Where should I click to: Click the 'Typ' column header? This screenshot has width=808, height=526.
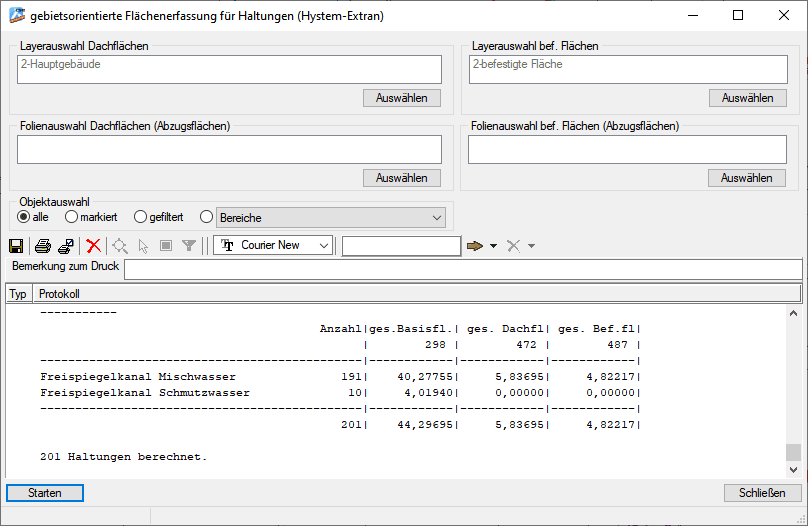[18, 294]
